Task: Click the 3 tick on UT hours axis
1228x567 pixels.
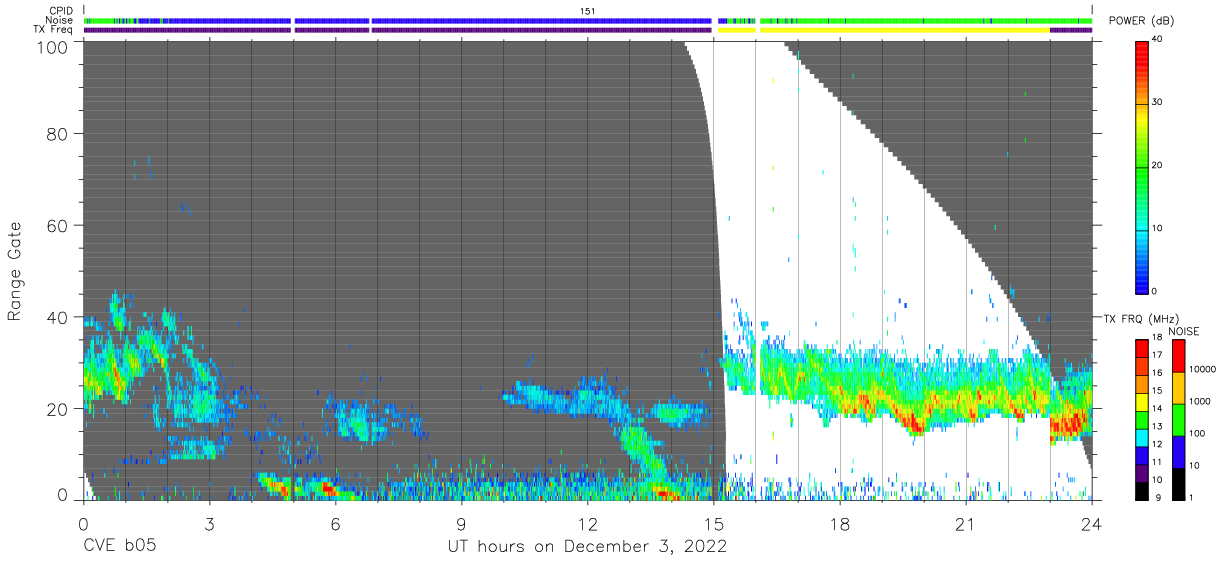Action: (208, 523)
